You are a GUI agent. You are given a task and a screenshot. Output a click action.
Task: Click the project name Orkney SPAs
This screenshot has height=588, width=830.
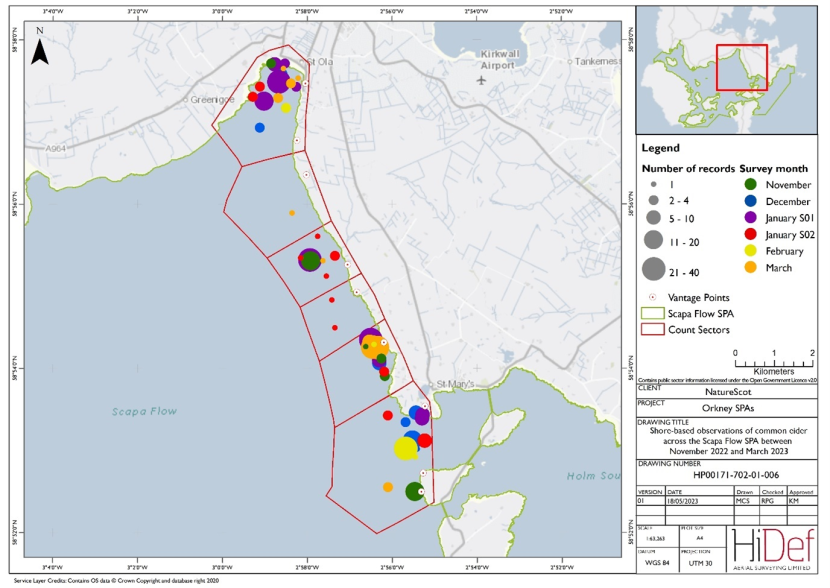point(727,408)
